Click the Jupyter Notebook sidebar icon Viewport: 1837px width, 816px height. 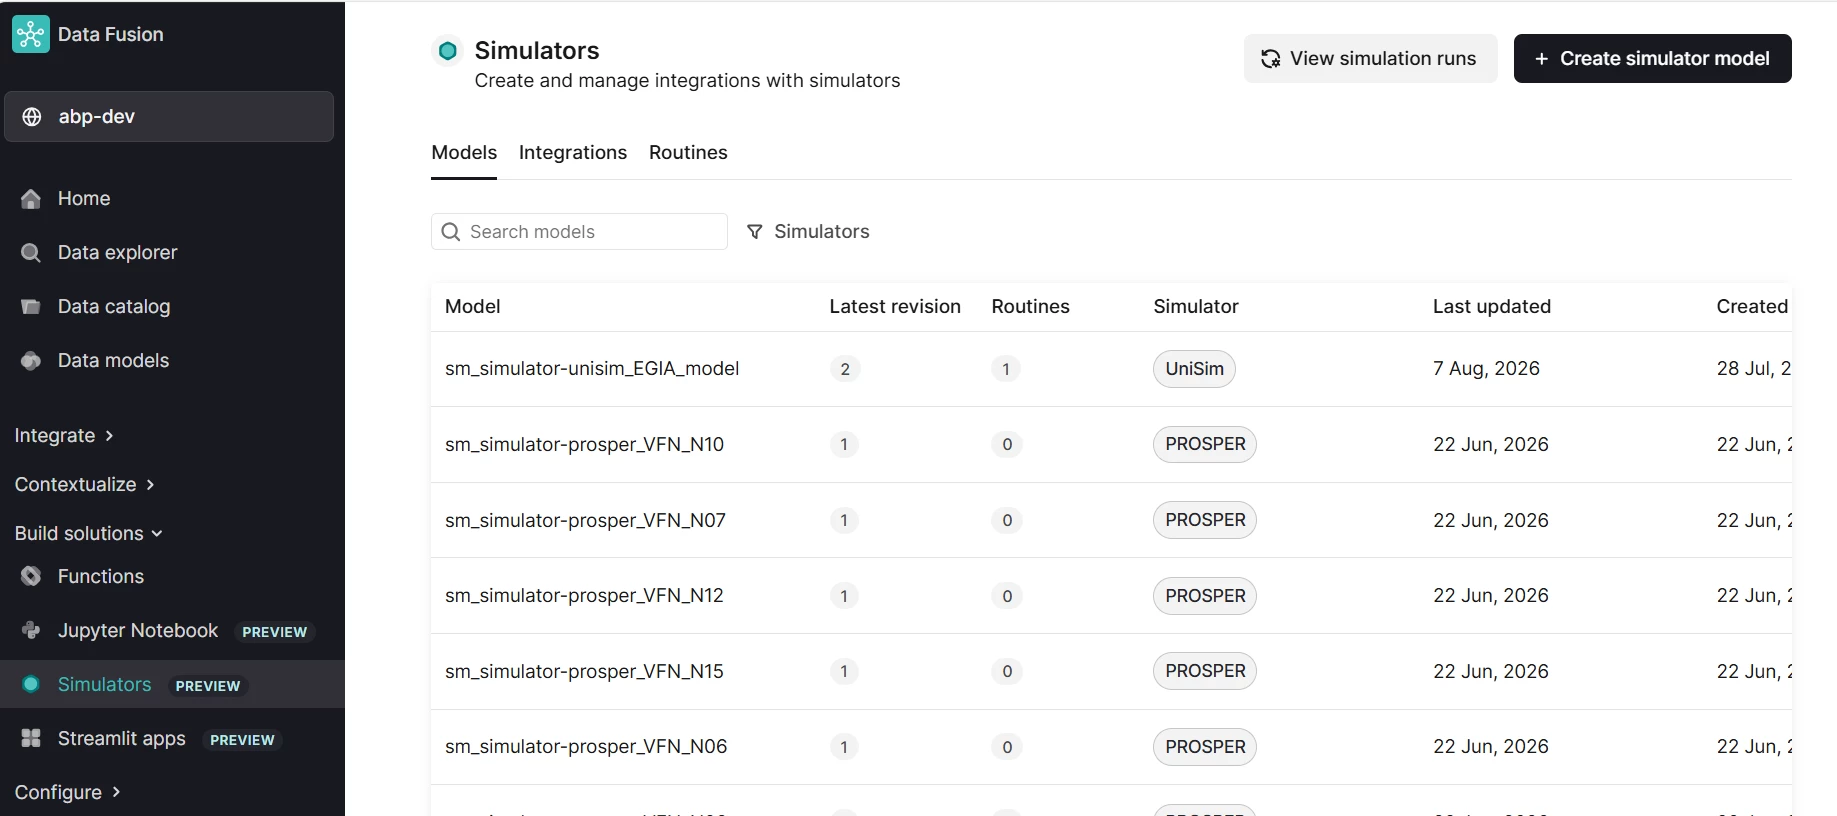point(31,630)
